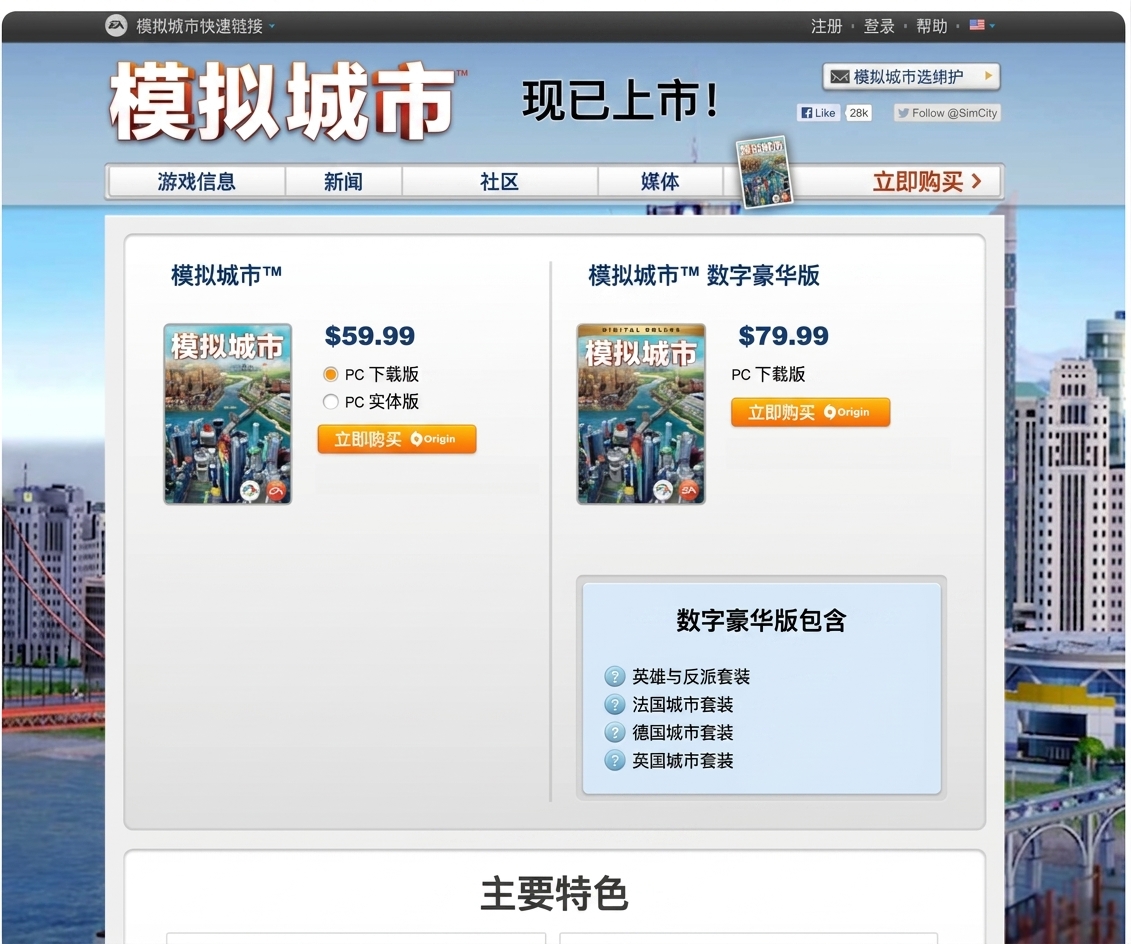
Task: Click the digital deluxe box cover image
Action: click(x=641, y=414)
